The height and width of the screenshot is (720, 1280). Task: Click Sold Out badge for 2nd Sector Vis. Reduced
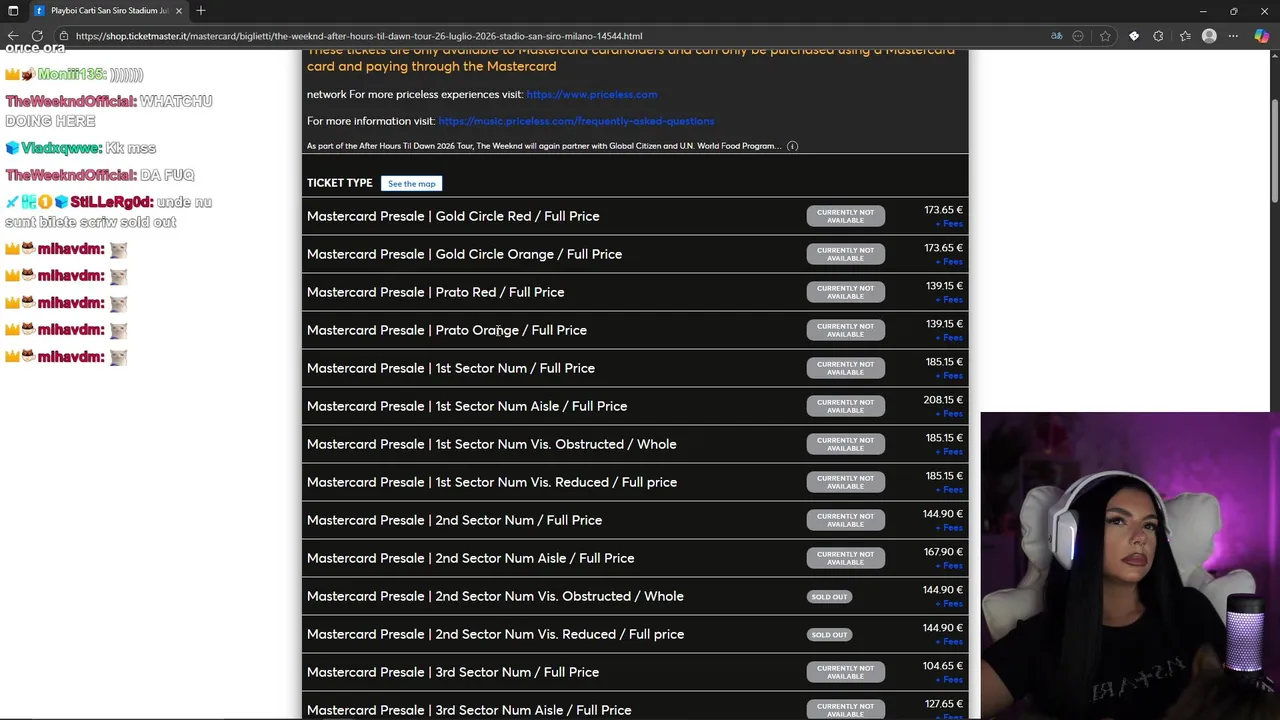click(829, 635)
